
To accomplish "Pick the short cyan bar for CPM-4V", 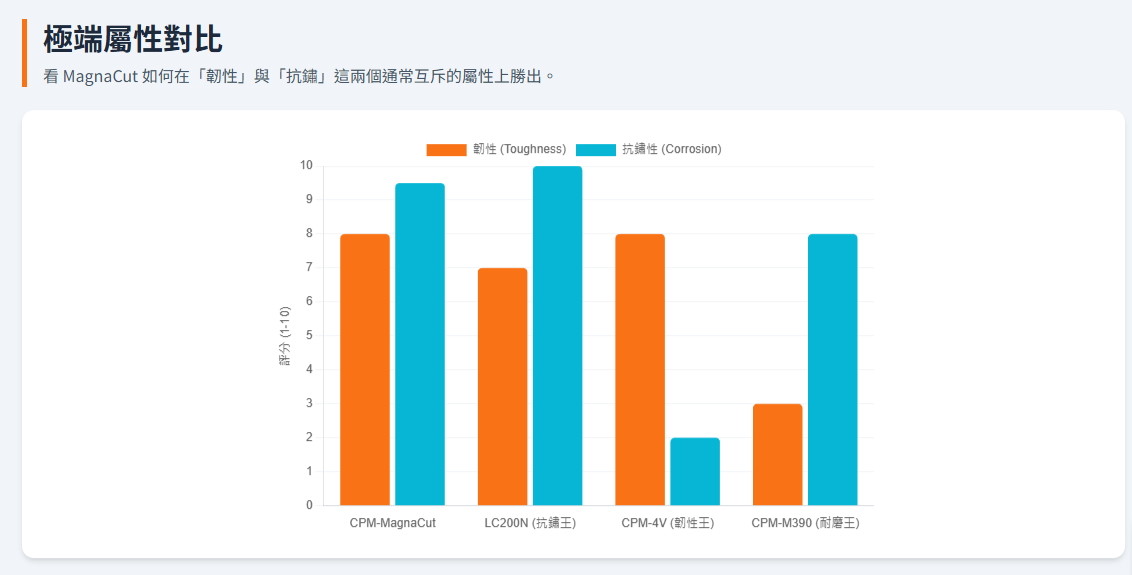I will 695,471.
